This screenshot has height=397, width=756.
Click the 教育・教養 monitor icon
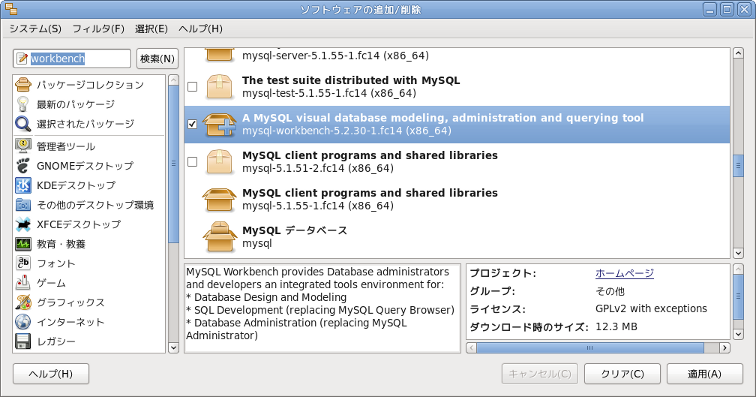[x=23, y=244]
